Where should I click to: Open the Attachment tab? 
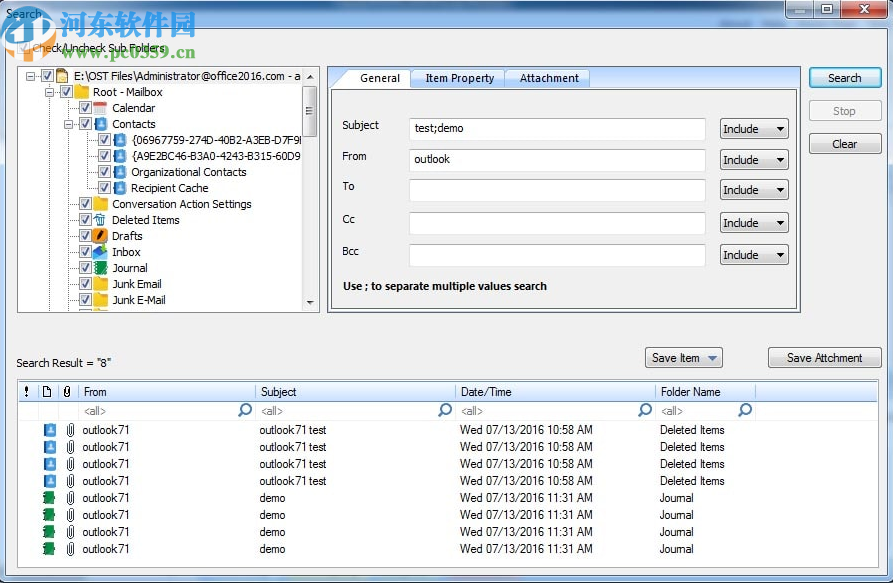(548, 77)
